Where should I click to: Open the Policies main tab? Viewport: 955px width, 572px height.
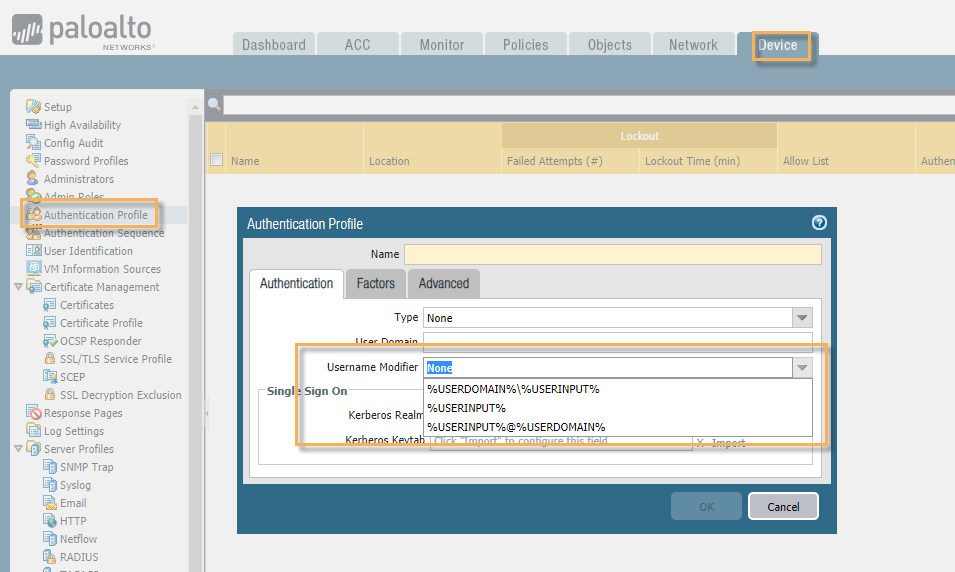(526, 45)
